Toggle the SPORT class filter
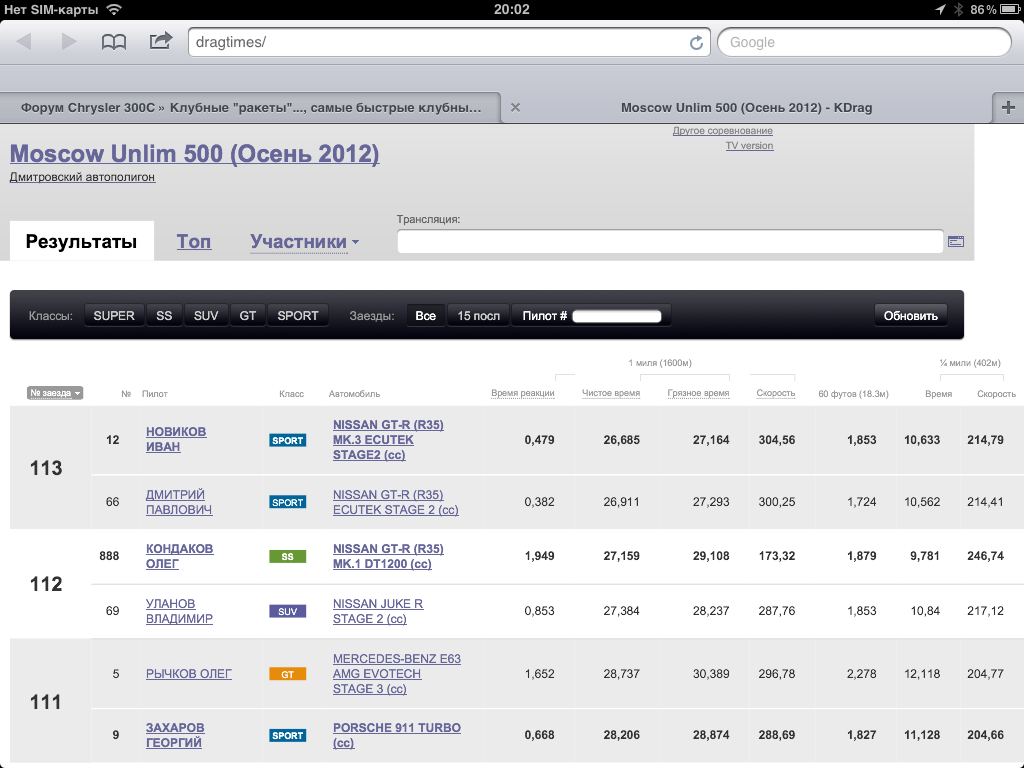Viewport: 1024px width, 768px height. [298, 315]
